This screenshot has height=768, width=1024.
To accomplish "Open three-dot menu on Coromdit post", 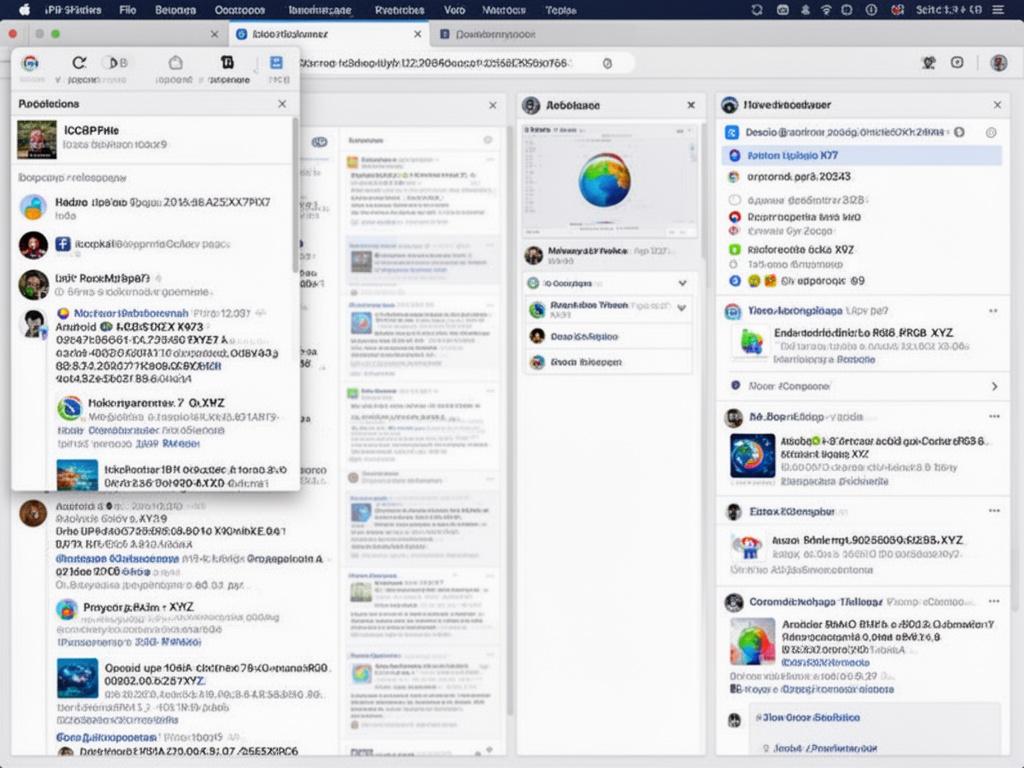I will click(993, 602).
